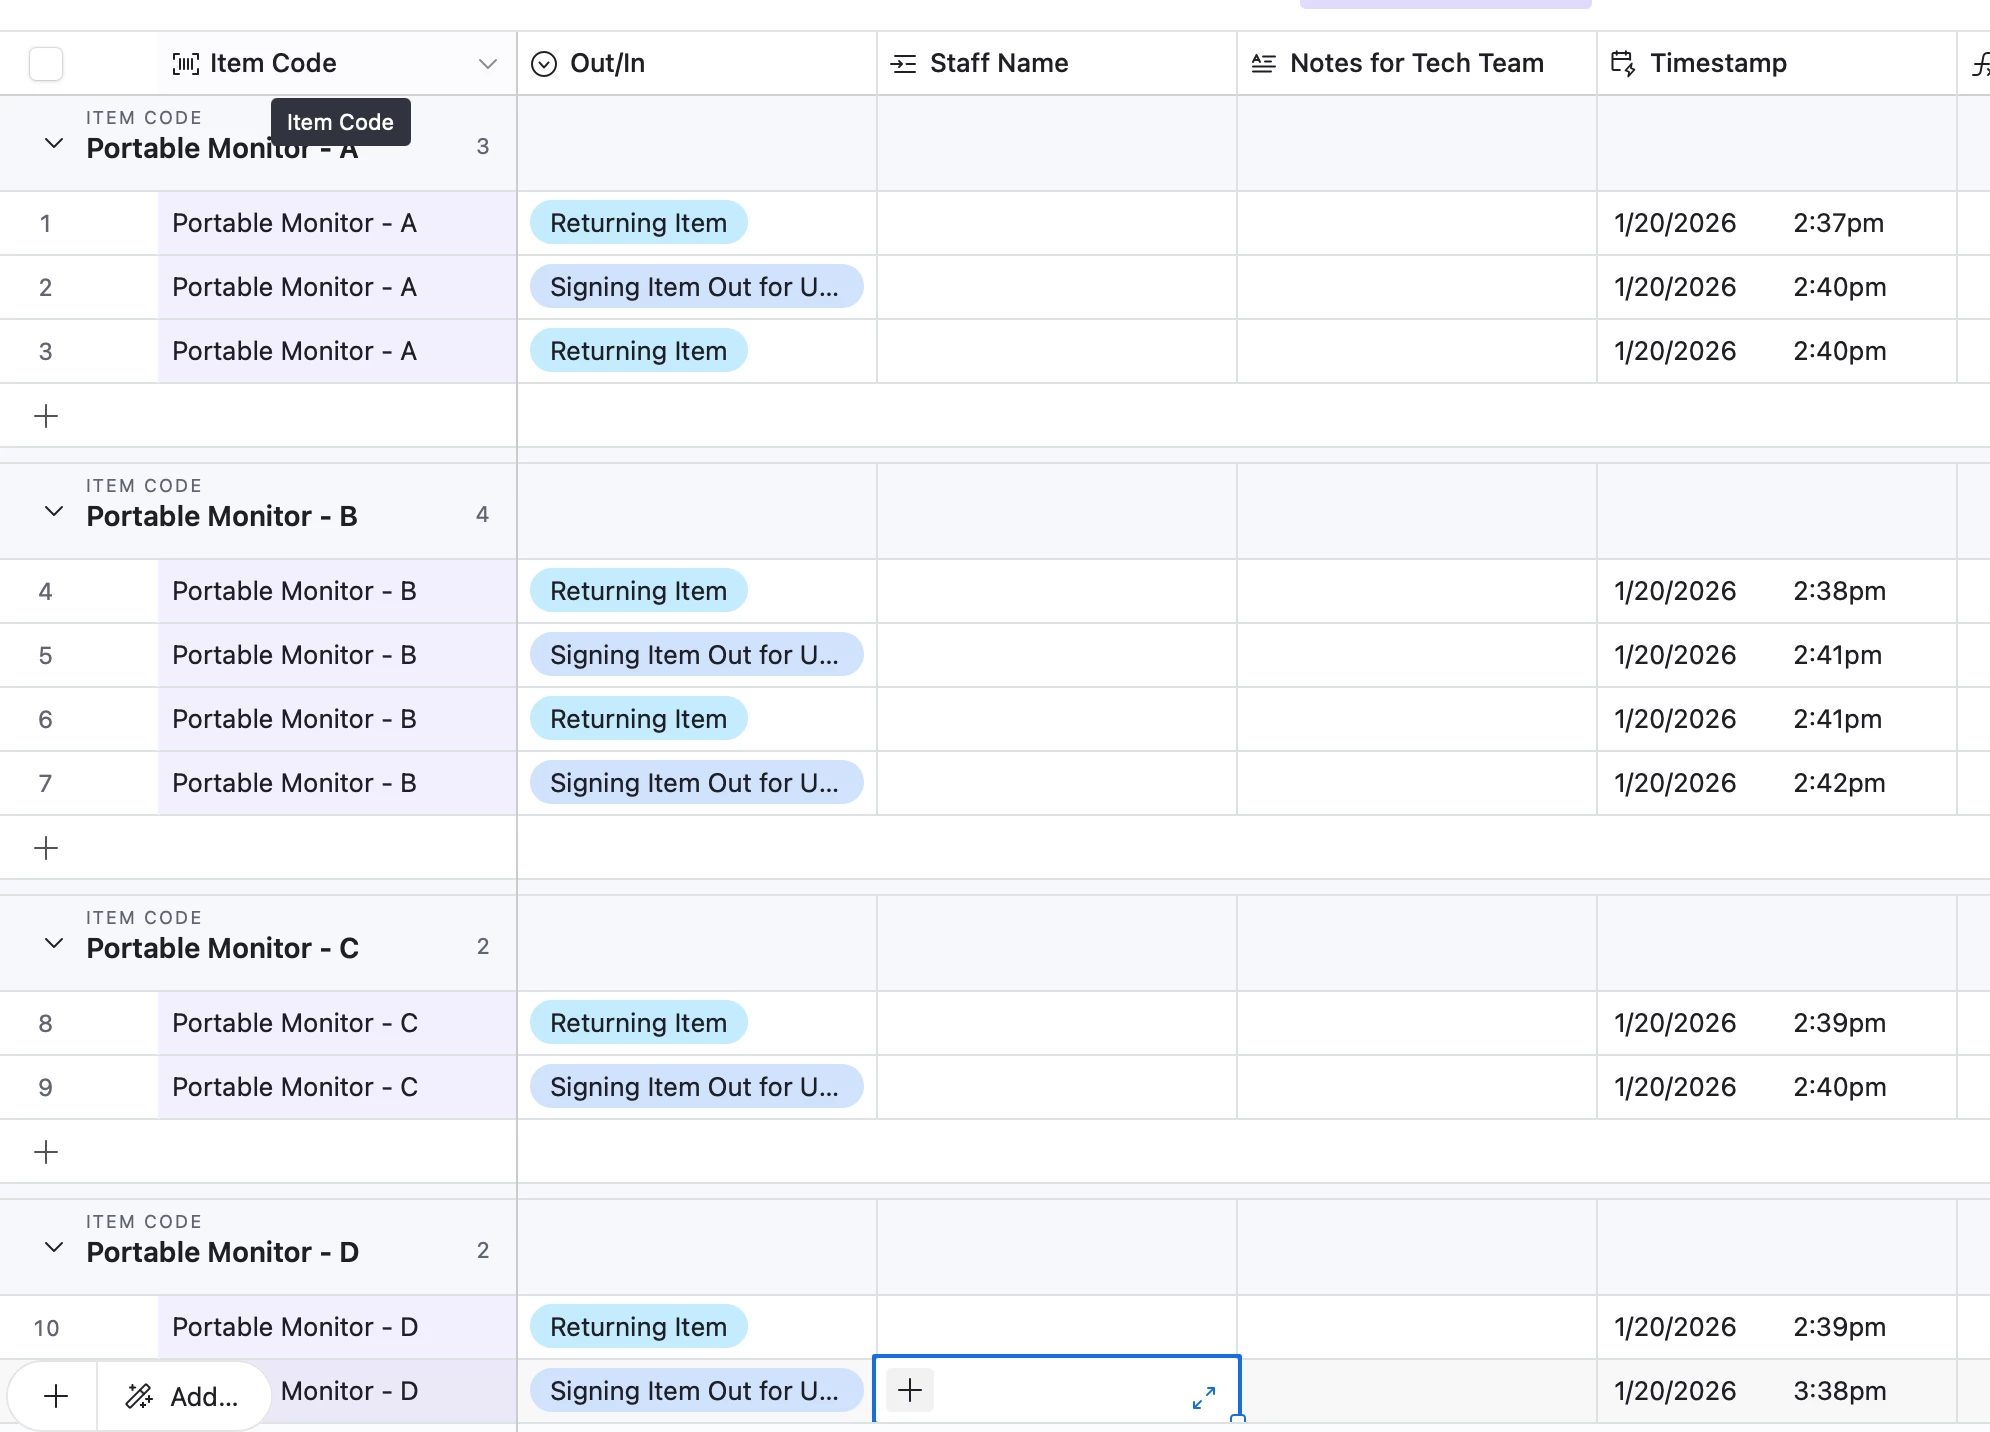
Task: Add record under Portable Monitor - B group
Action: pos(46,848)
